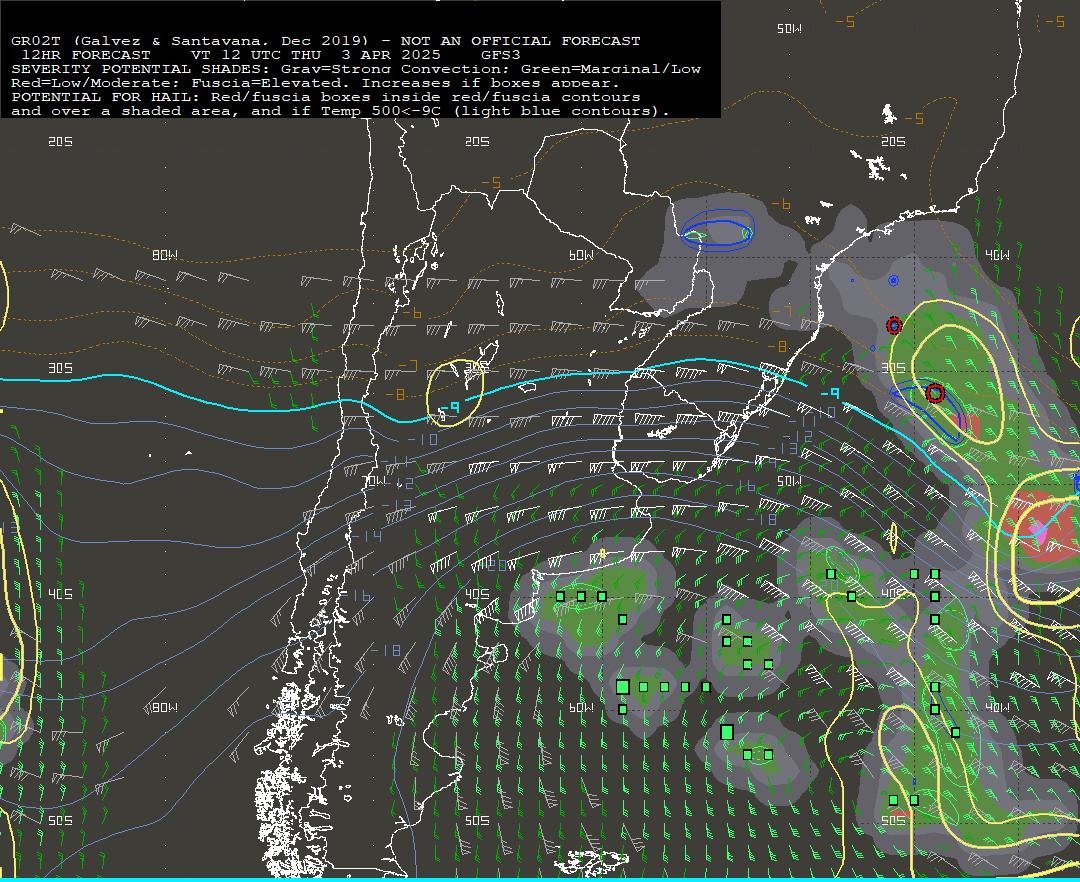Click the fuchsia shaded patch in red area

click(1038, 531)
